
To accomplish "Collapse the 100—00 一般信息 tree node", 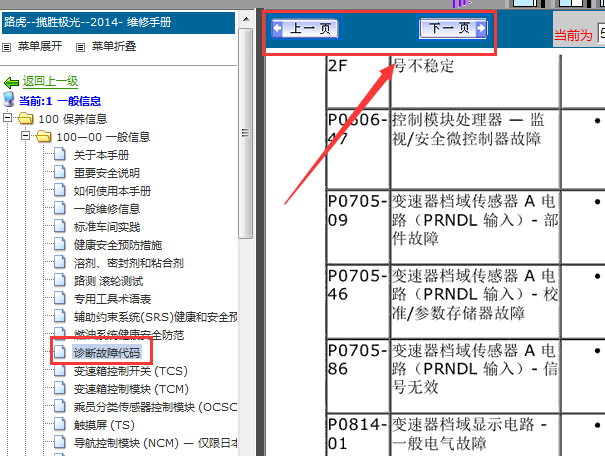I will coord(25,136).
